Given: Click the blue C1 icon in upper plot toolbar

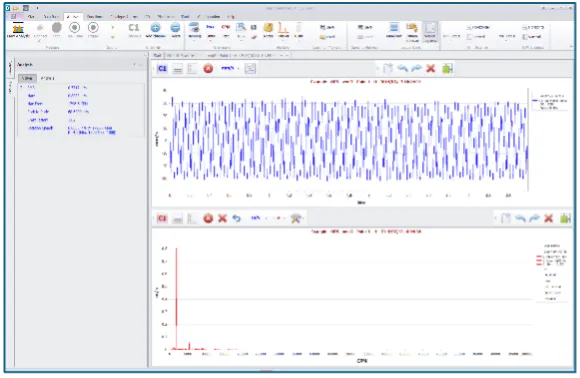Looking at the screenshot, I should point(162,68).
